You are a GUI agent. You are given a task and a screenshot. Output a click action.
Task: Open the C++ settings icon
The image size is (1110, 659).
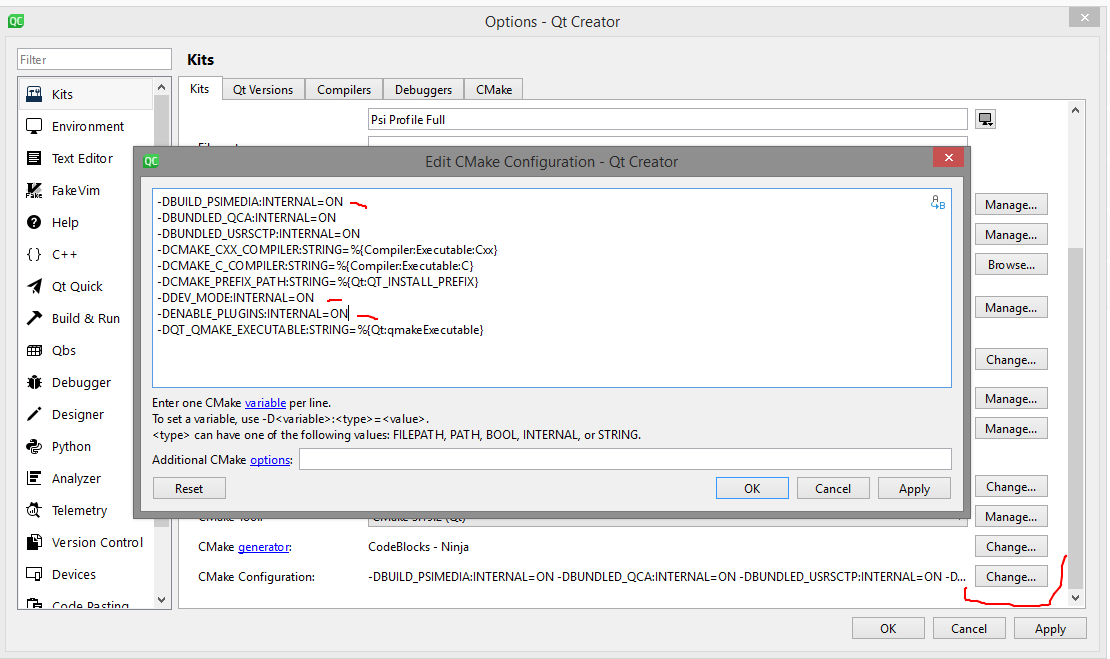[x=35, y=254]
